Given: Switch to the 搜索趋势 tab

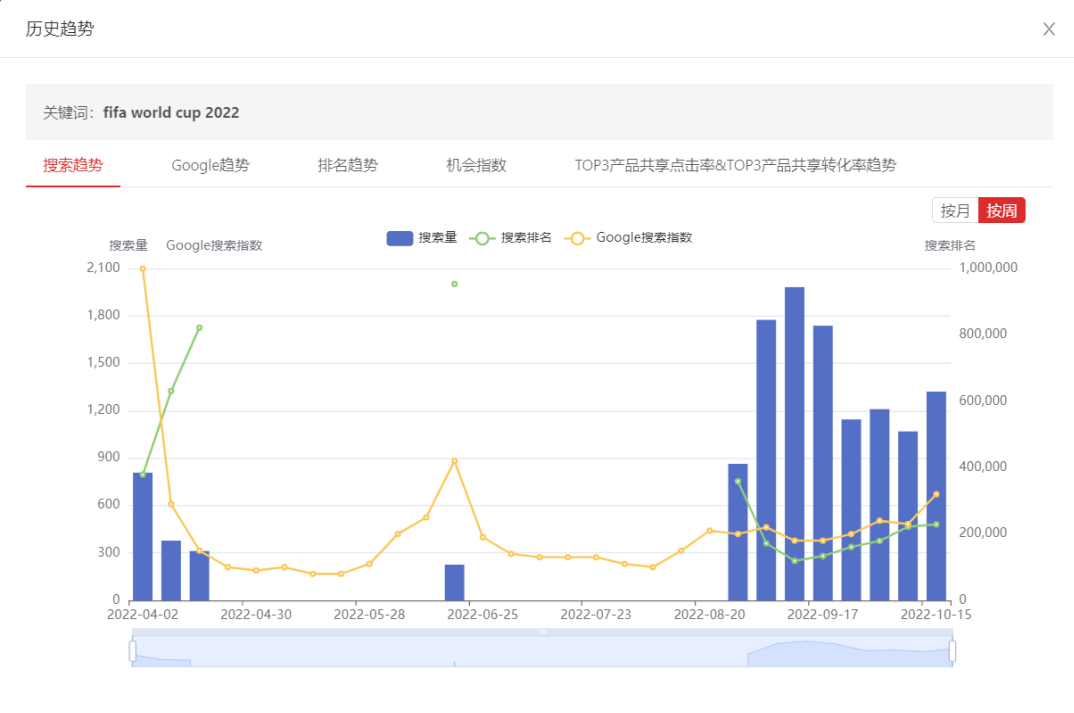Looking at the screenshot, I should click(x=73, y=165).
